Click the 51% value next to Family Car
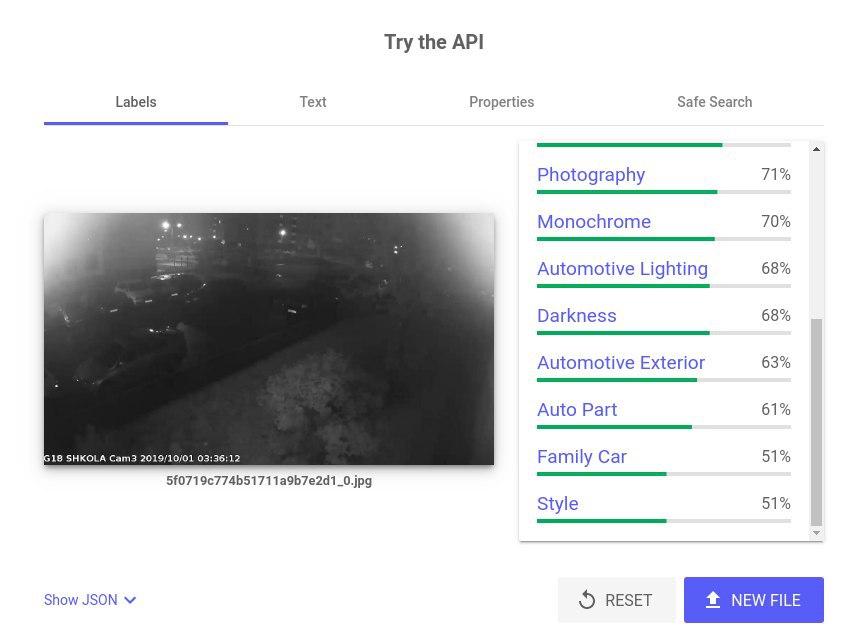This screenshot has height=631, width=859. (776, 456)
